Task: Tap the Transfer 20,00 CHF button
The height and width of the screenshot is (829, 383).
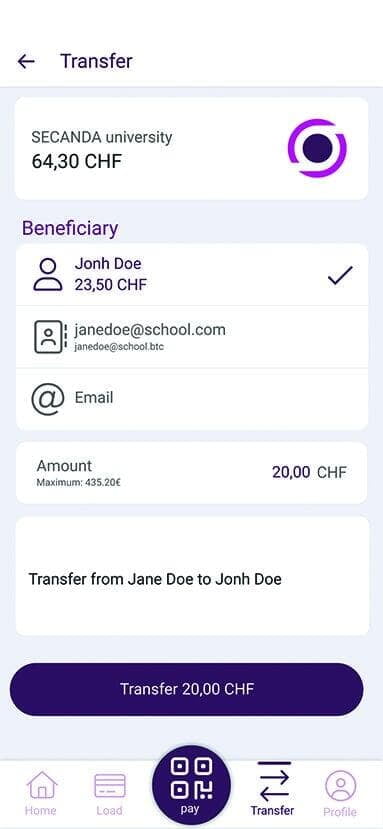Action: click(x=187, y=689)
